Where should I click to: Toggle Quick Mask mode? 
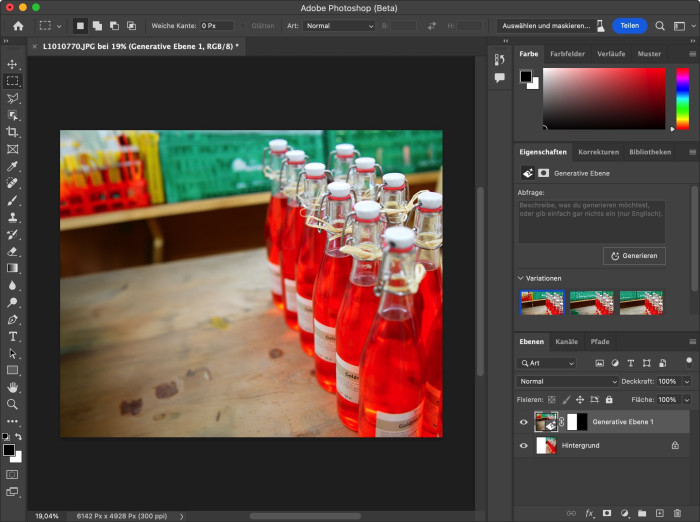(12, 475)
